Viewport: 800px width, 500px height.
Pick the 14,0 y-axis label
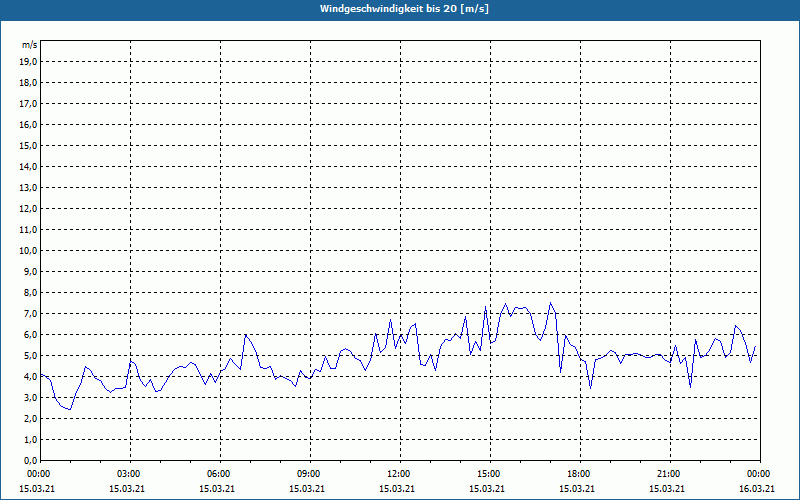(29, 166)
